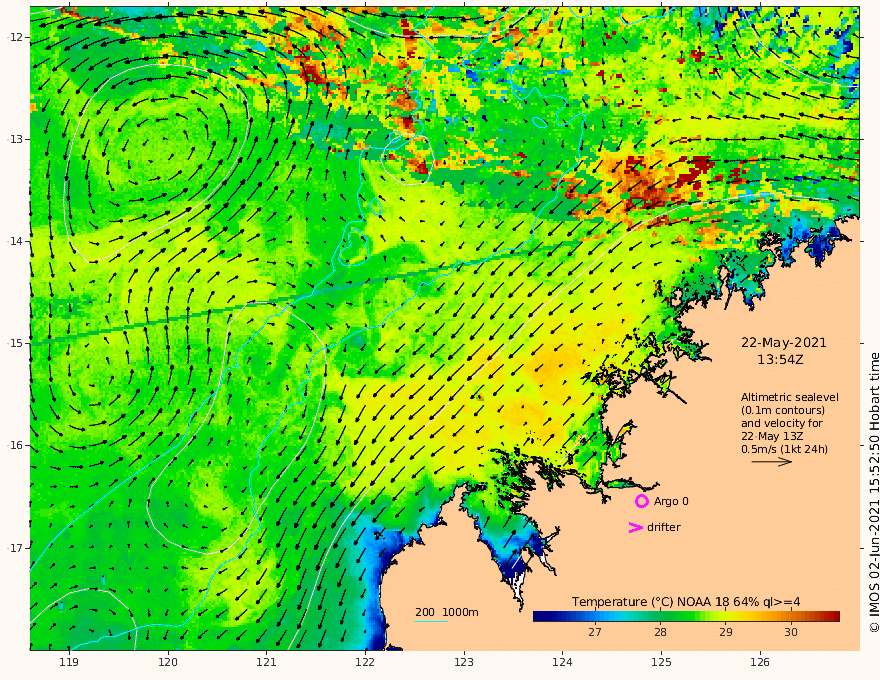
Task: Click the magenta drifter arrow legend icon
Action: click(635, 527)
